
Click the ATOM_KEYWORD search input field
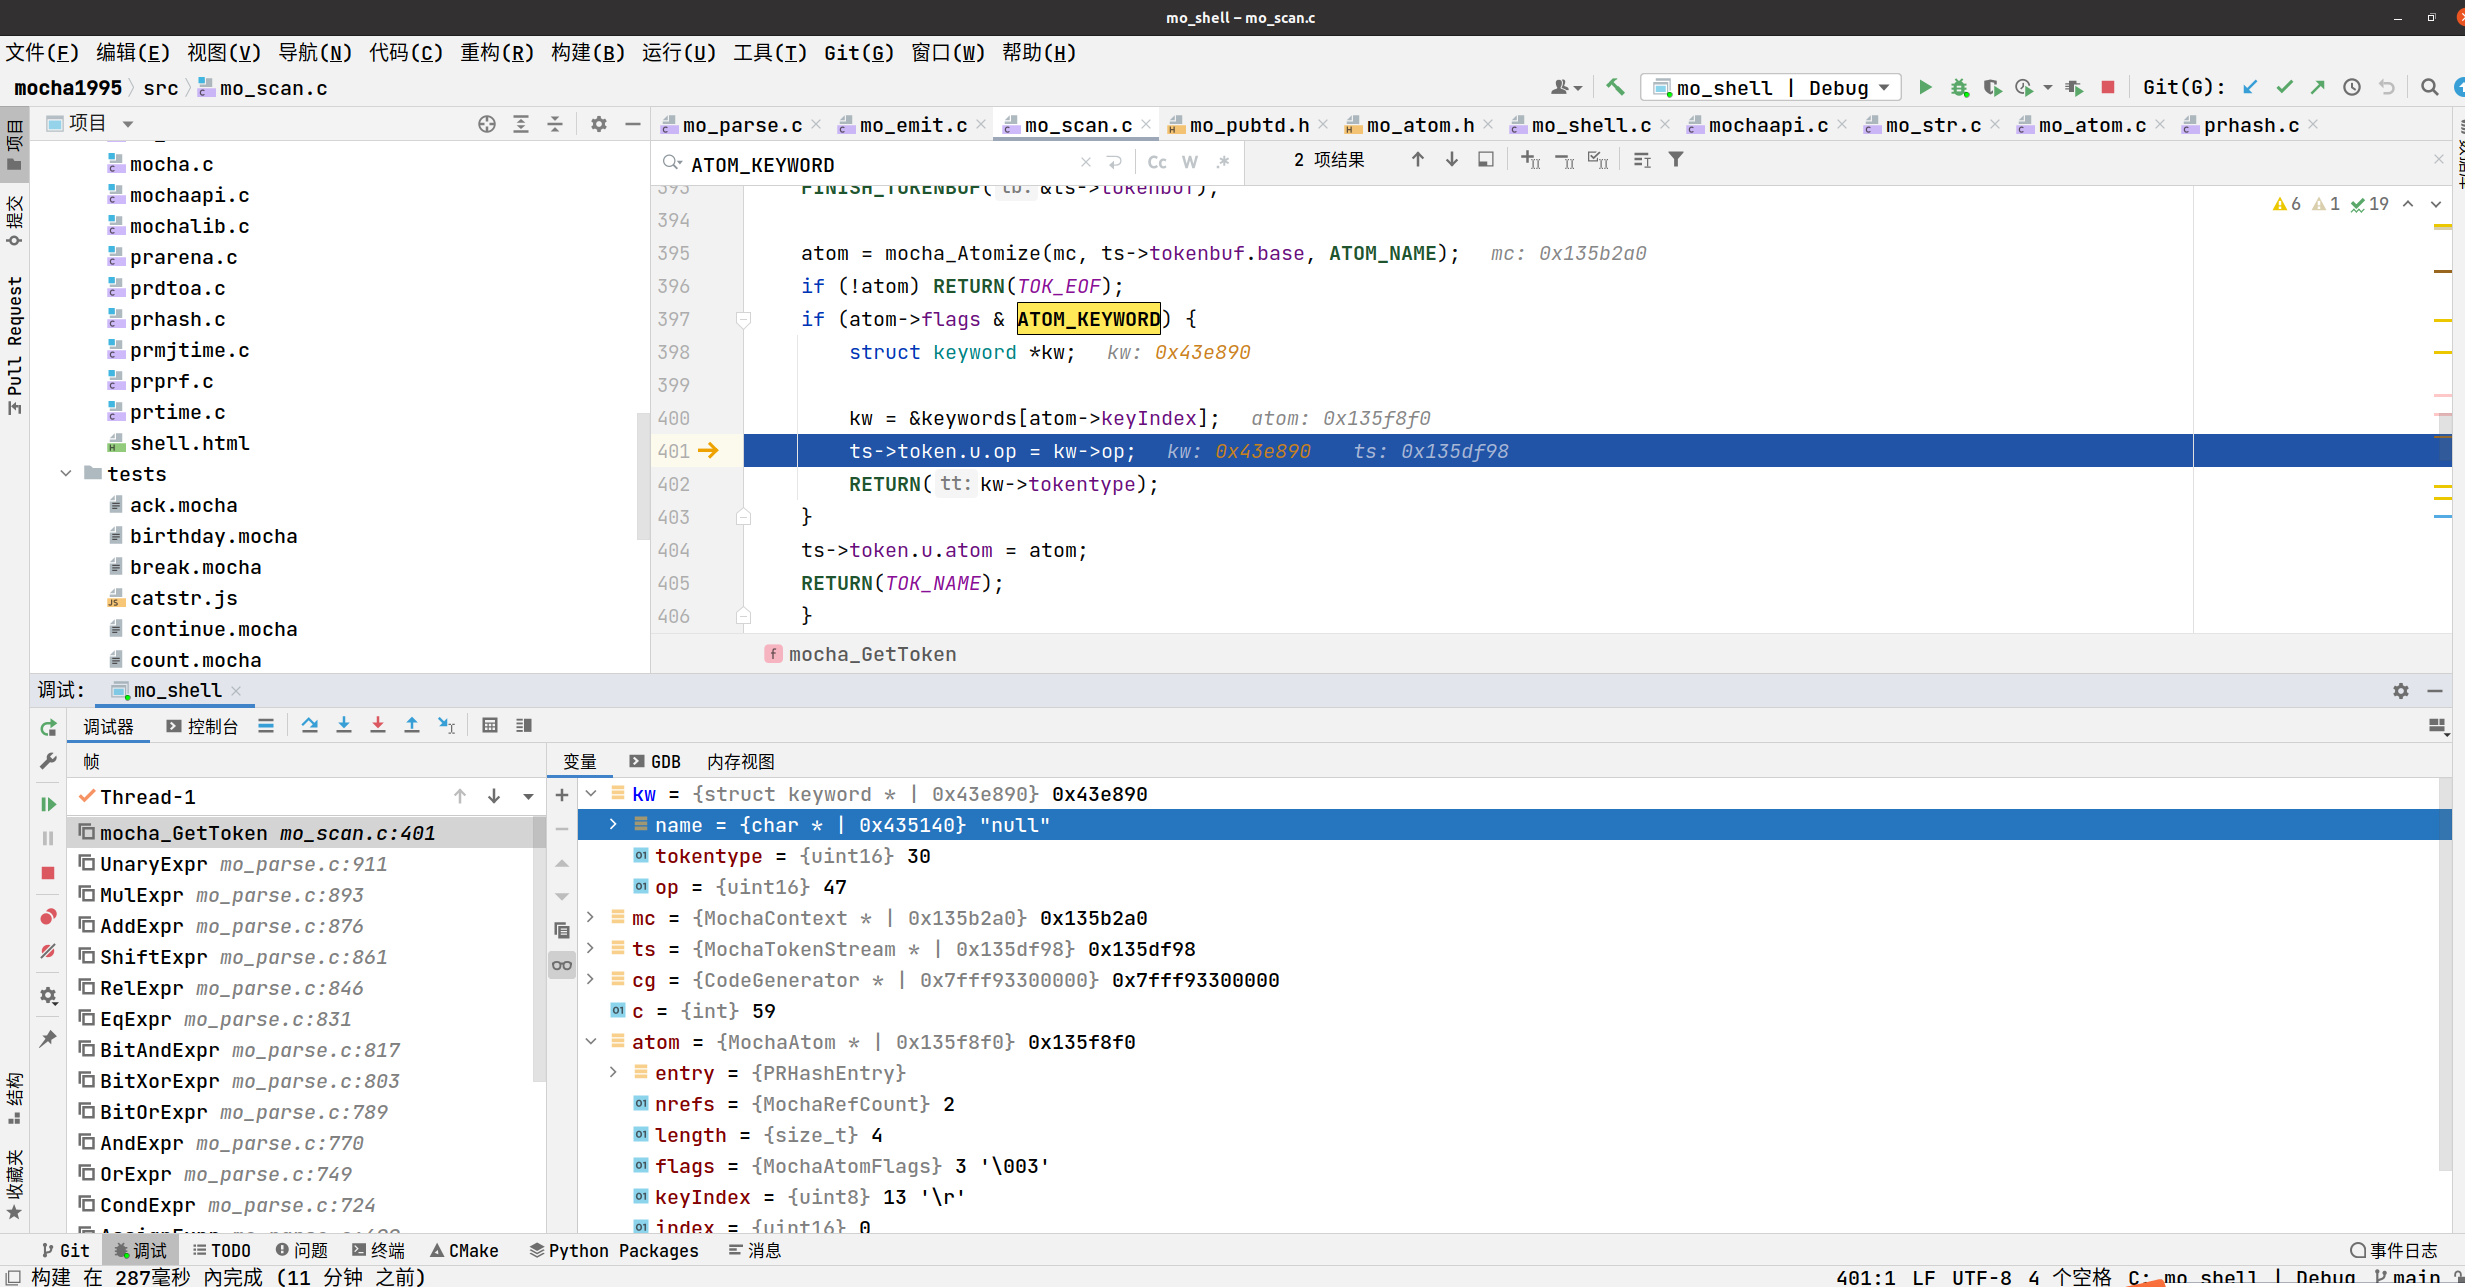[880, 164]
